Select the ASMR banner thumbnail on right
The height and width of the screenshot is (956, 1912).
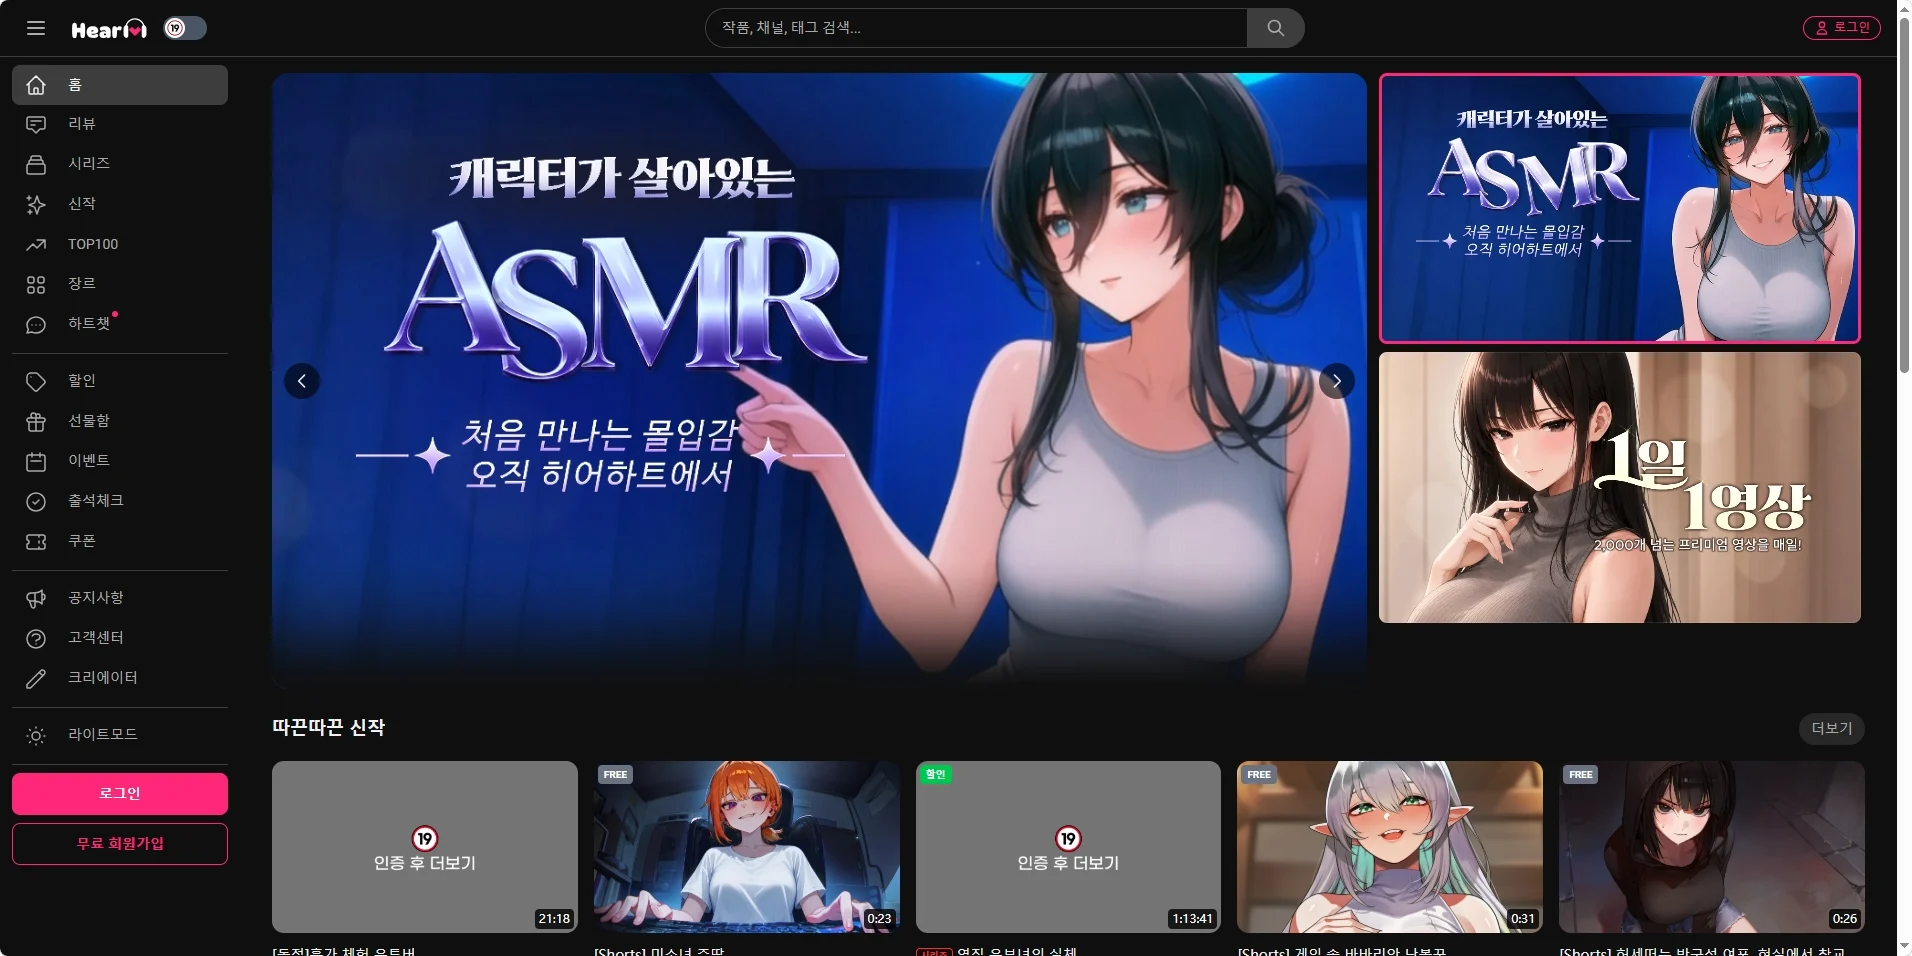pyautogui.click(x=1620, y=208)
